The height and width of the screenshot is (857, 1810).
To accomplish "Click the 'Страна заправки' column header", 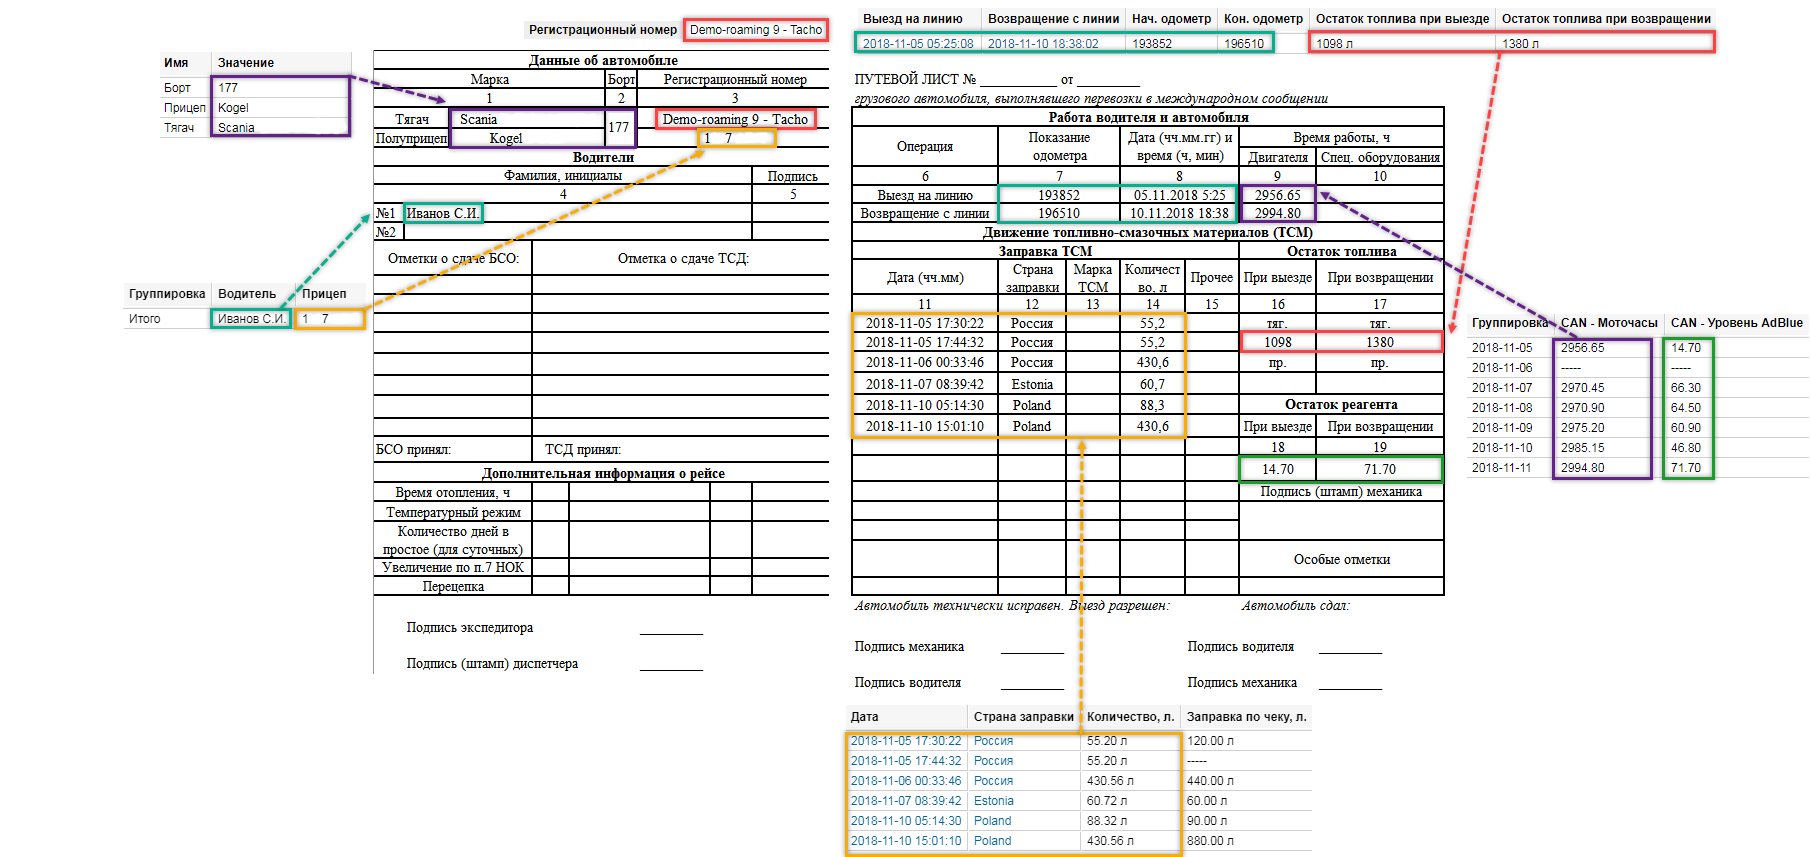I will [1024, 717].
